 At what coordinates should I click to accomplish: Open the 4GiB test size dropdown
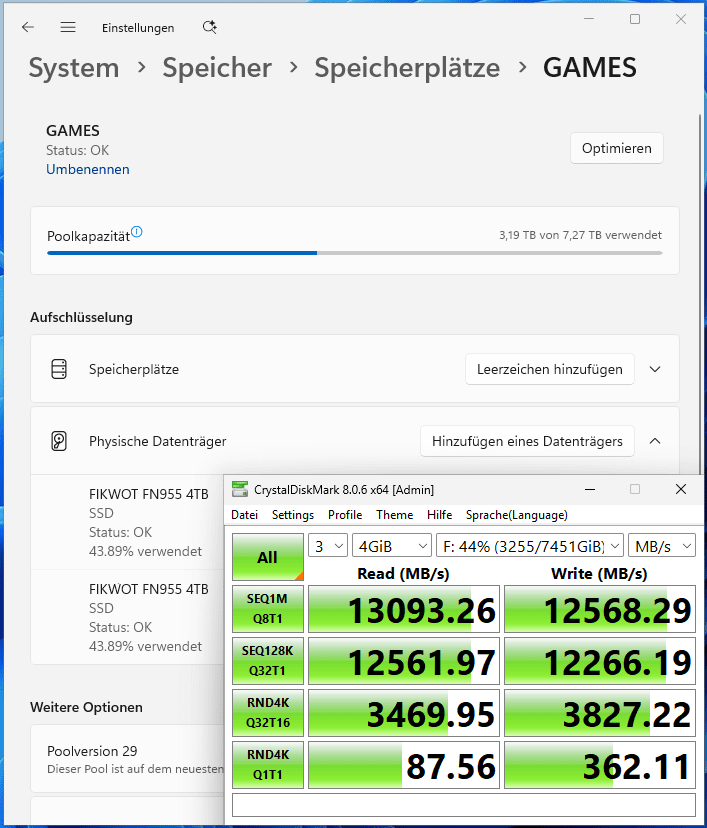392,545
